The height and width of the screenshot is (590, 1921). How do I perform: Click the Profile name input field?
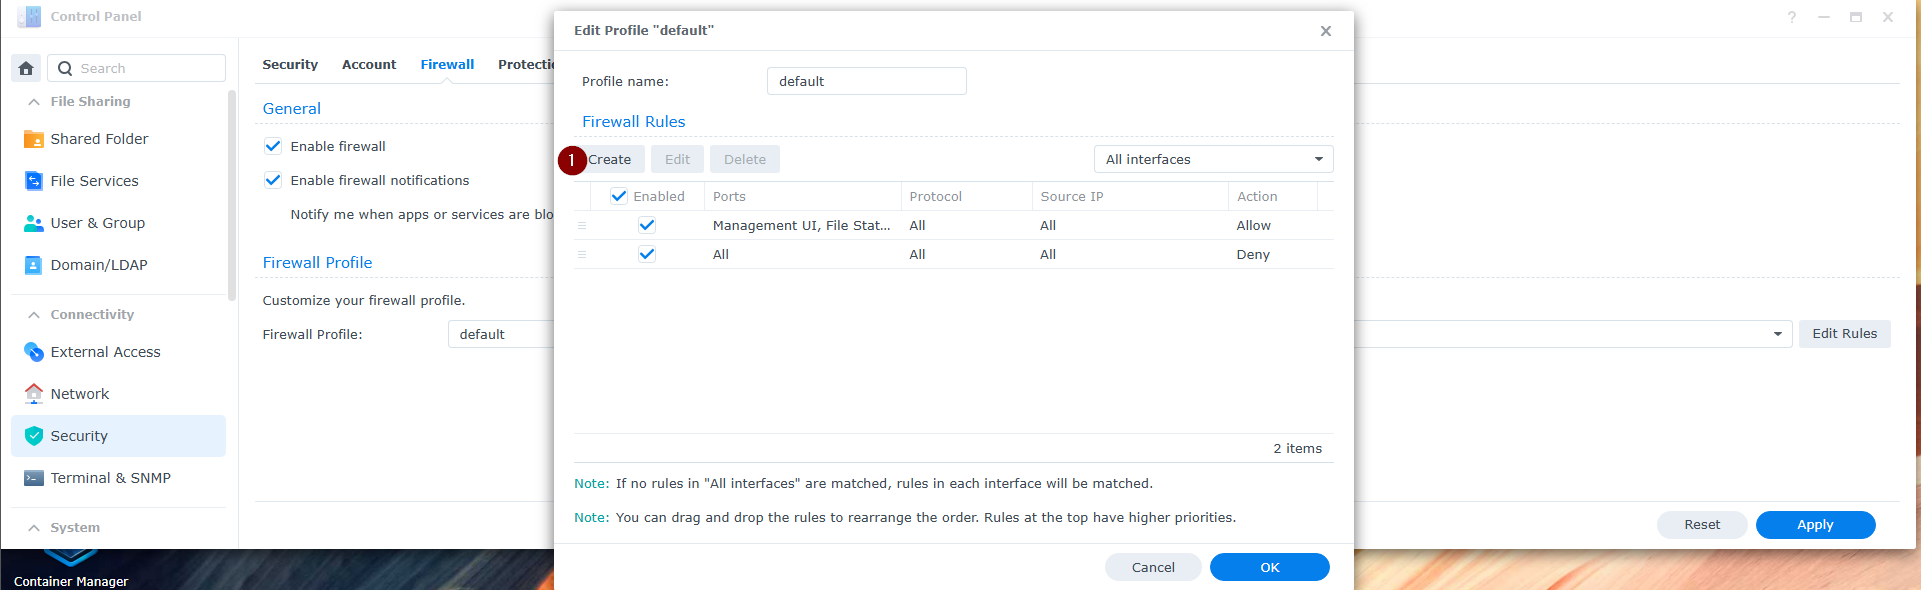tap(866, 81)
